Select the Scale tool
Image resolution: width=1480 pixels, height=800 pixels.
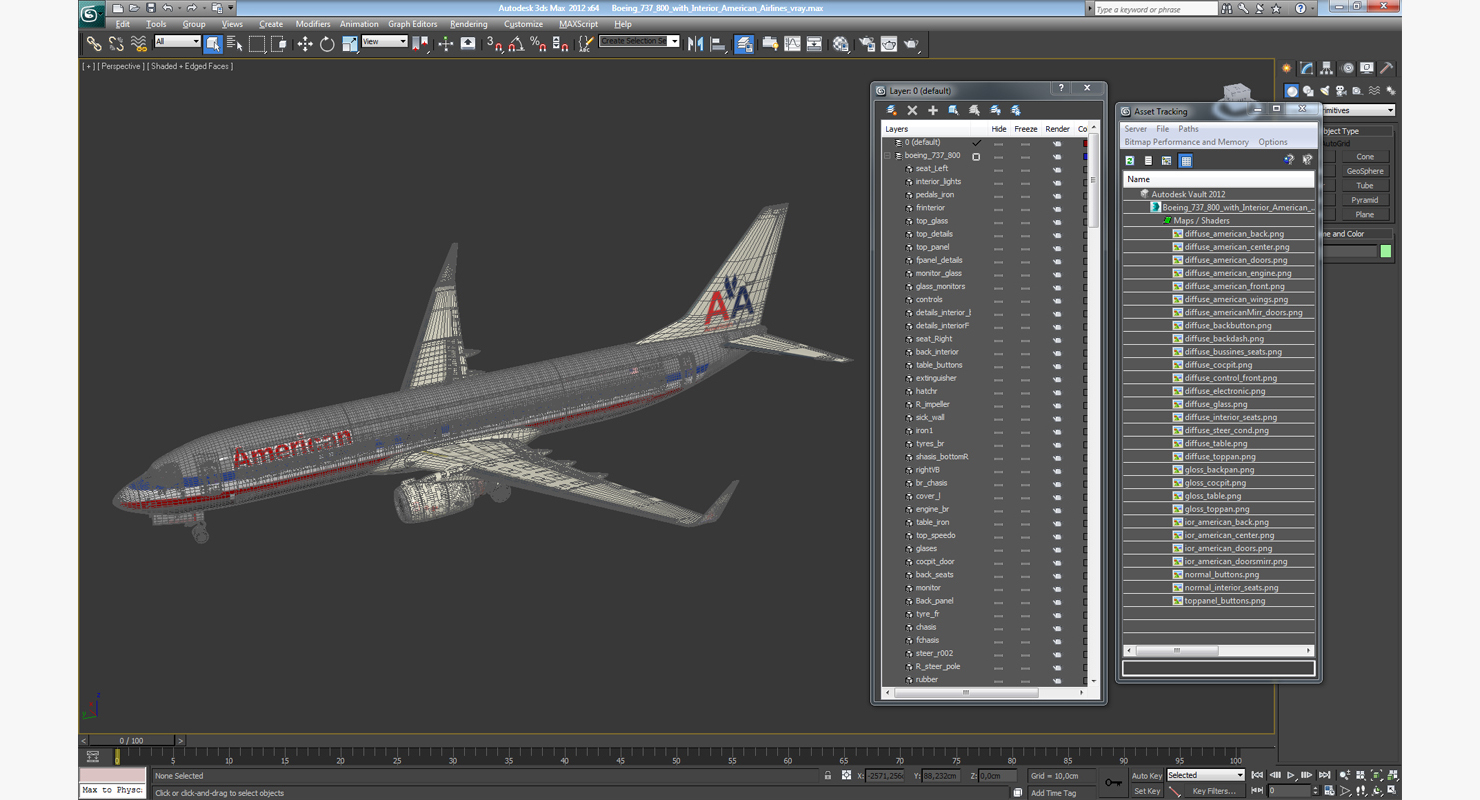point(349,43)
